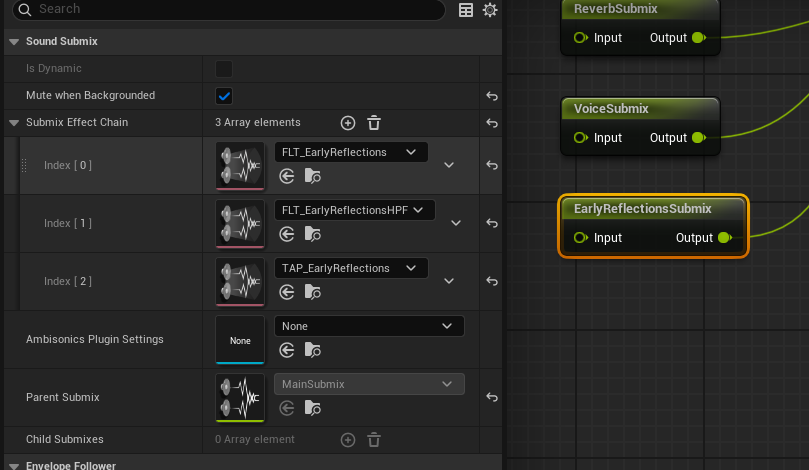Image resolution: width=809 pixels, height=470 pixels.
Task: Click the EarlyReflectionsSubmix Output pin
Action: click(x=725, y=238)
